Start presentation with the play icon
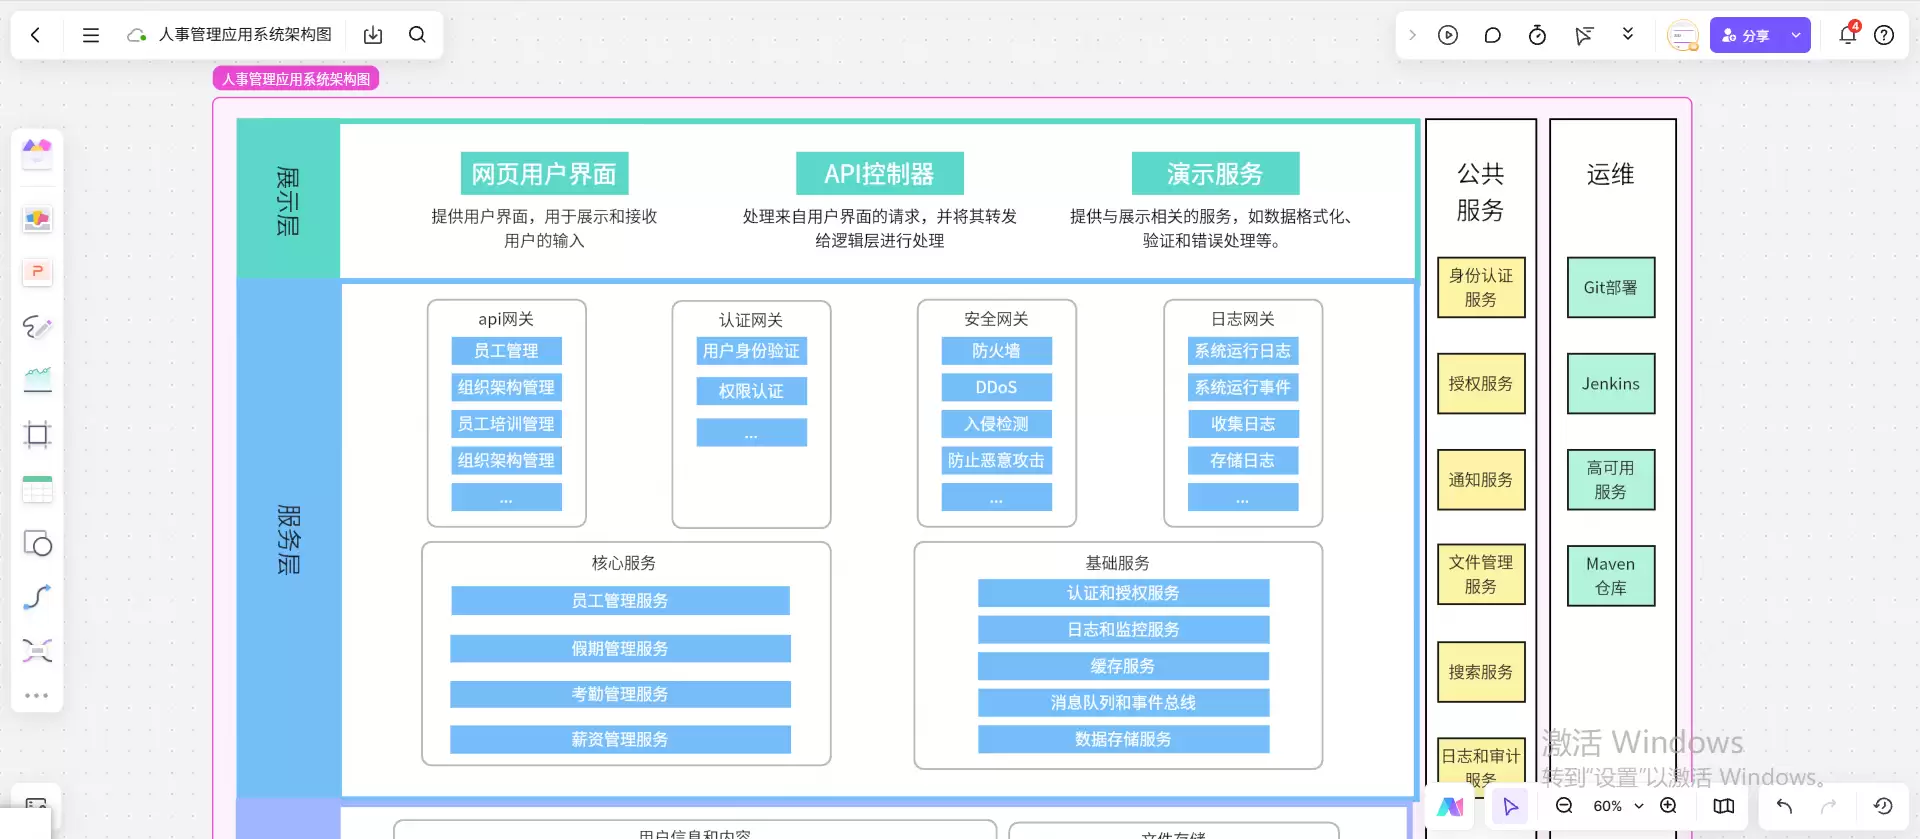Viewport: 1920px width, 839px height. (1448, 35)
